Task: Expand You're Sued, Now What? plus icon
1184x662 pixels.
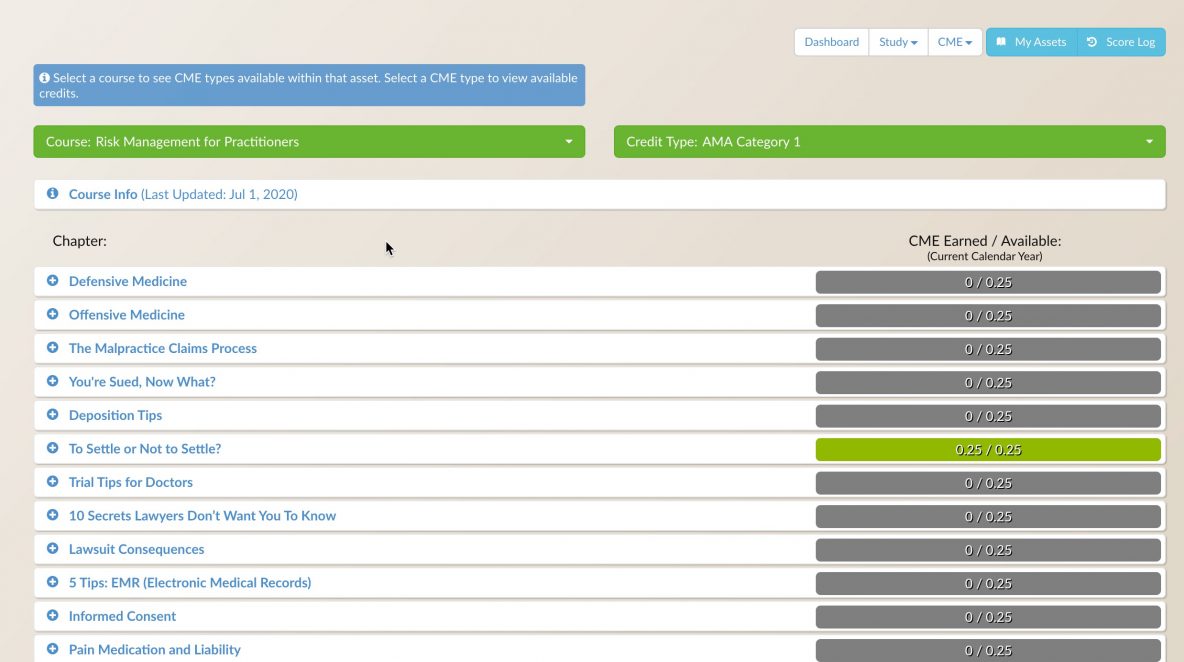Action: click(52, 381)
